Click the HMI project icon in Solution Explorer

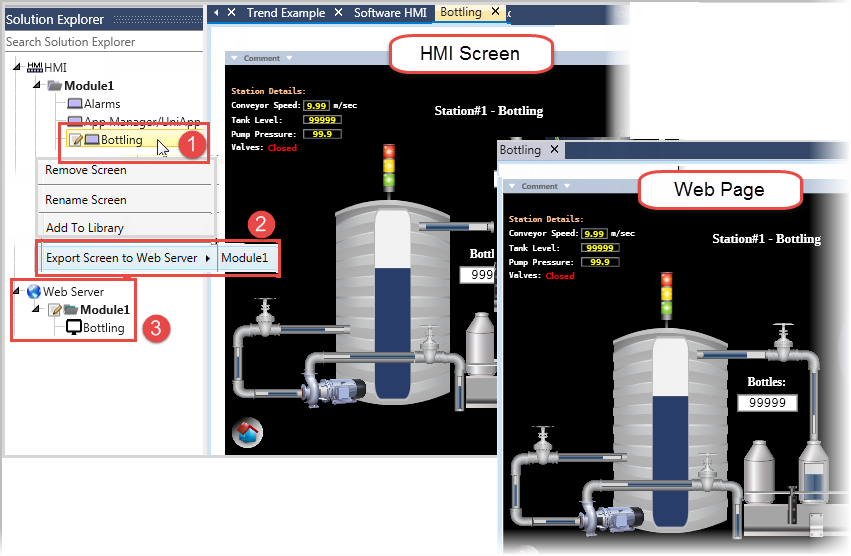tap(35, 67)
